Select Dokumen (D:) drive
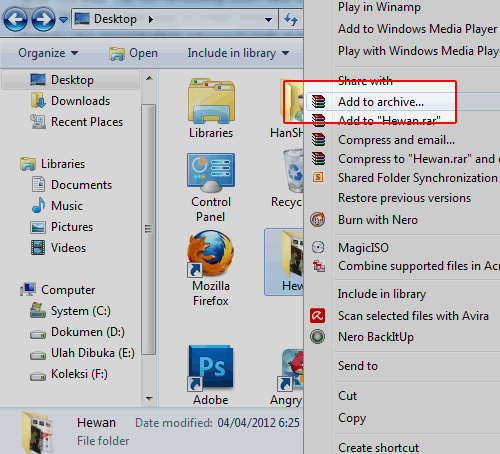The image size is (500, 454). pos(77,332)
